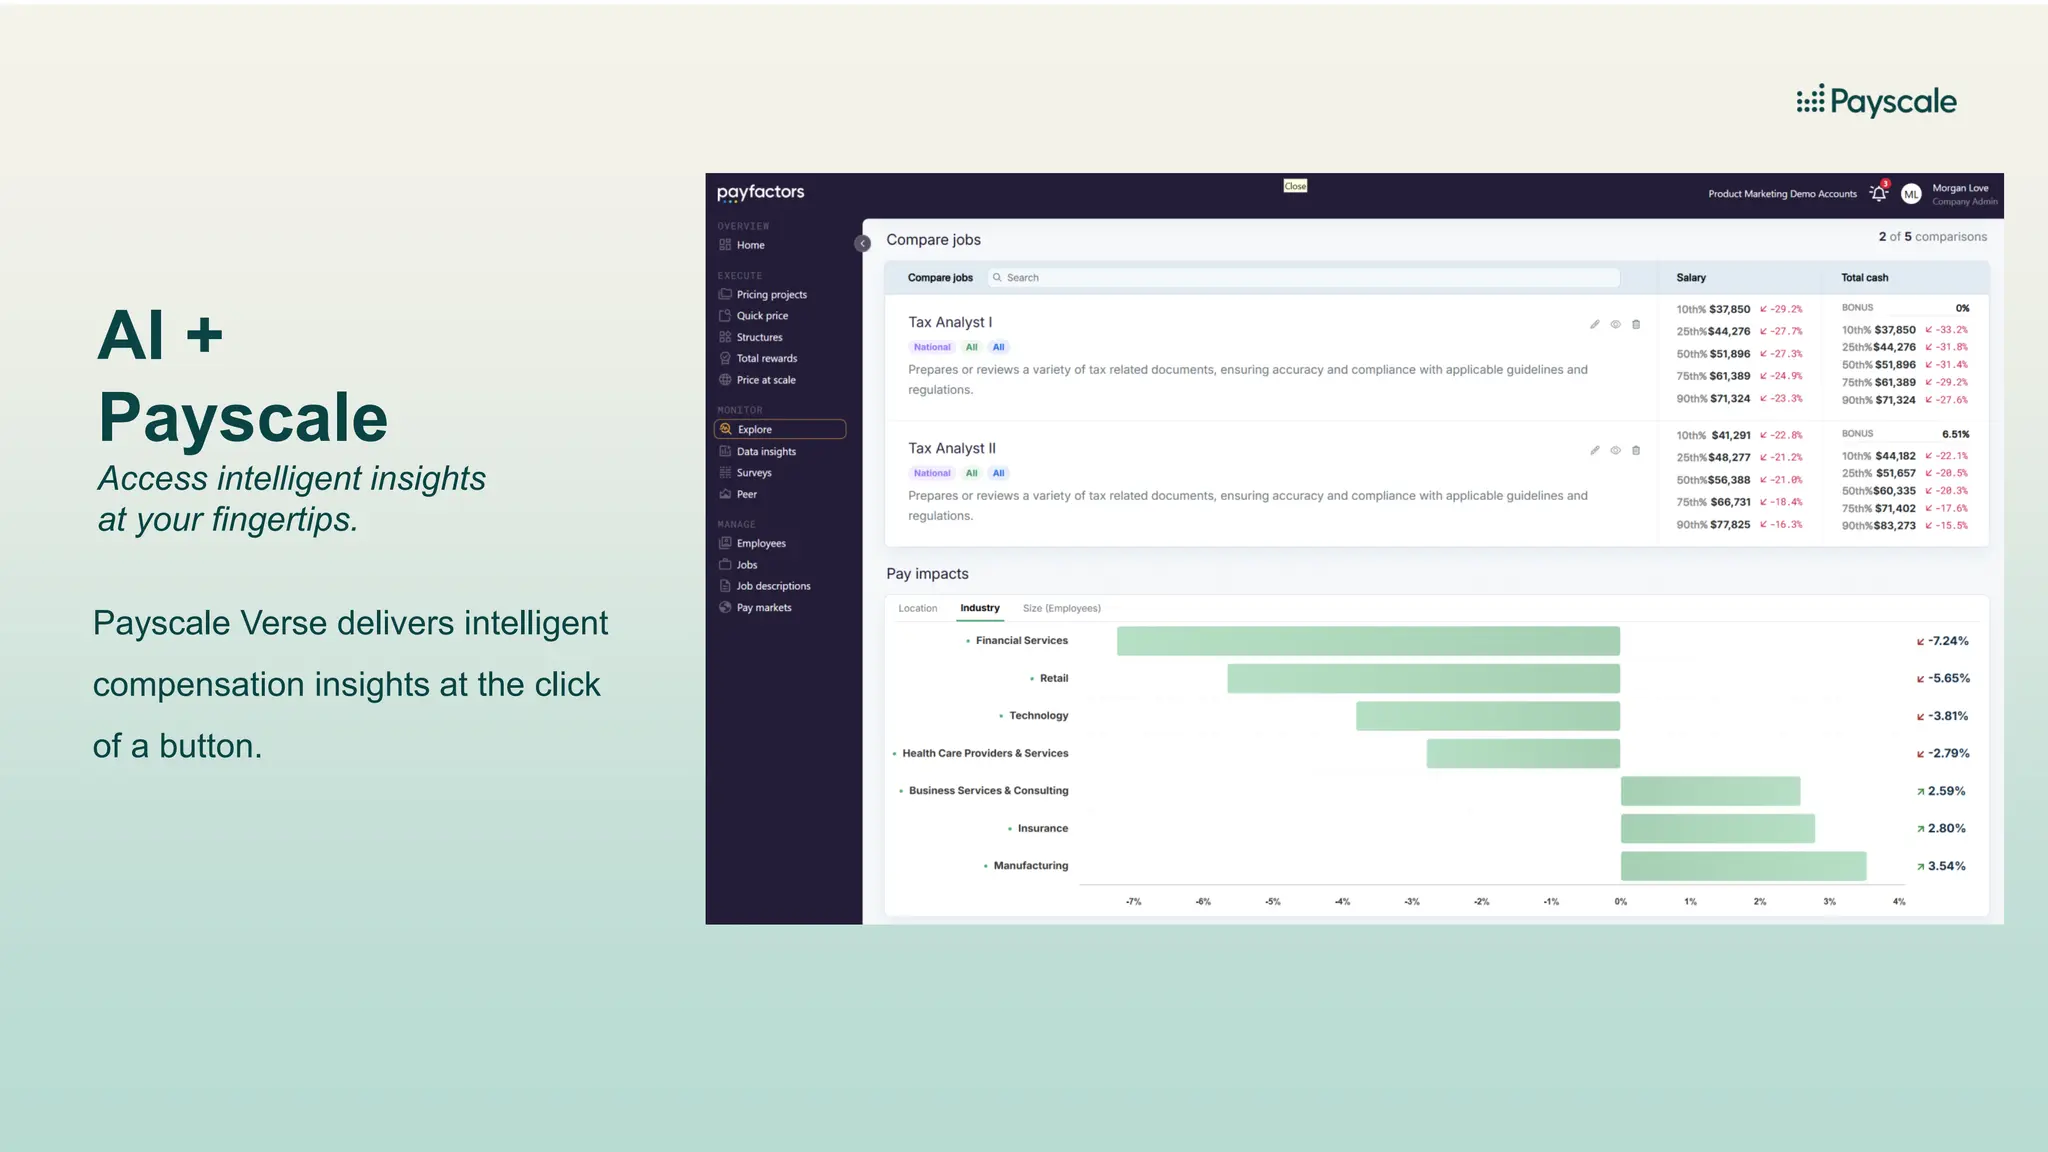Click the $51,896 salary 50th percentile value

tap(1729, 354)
